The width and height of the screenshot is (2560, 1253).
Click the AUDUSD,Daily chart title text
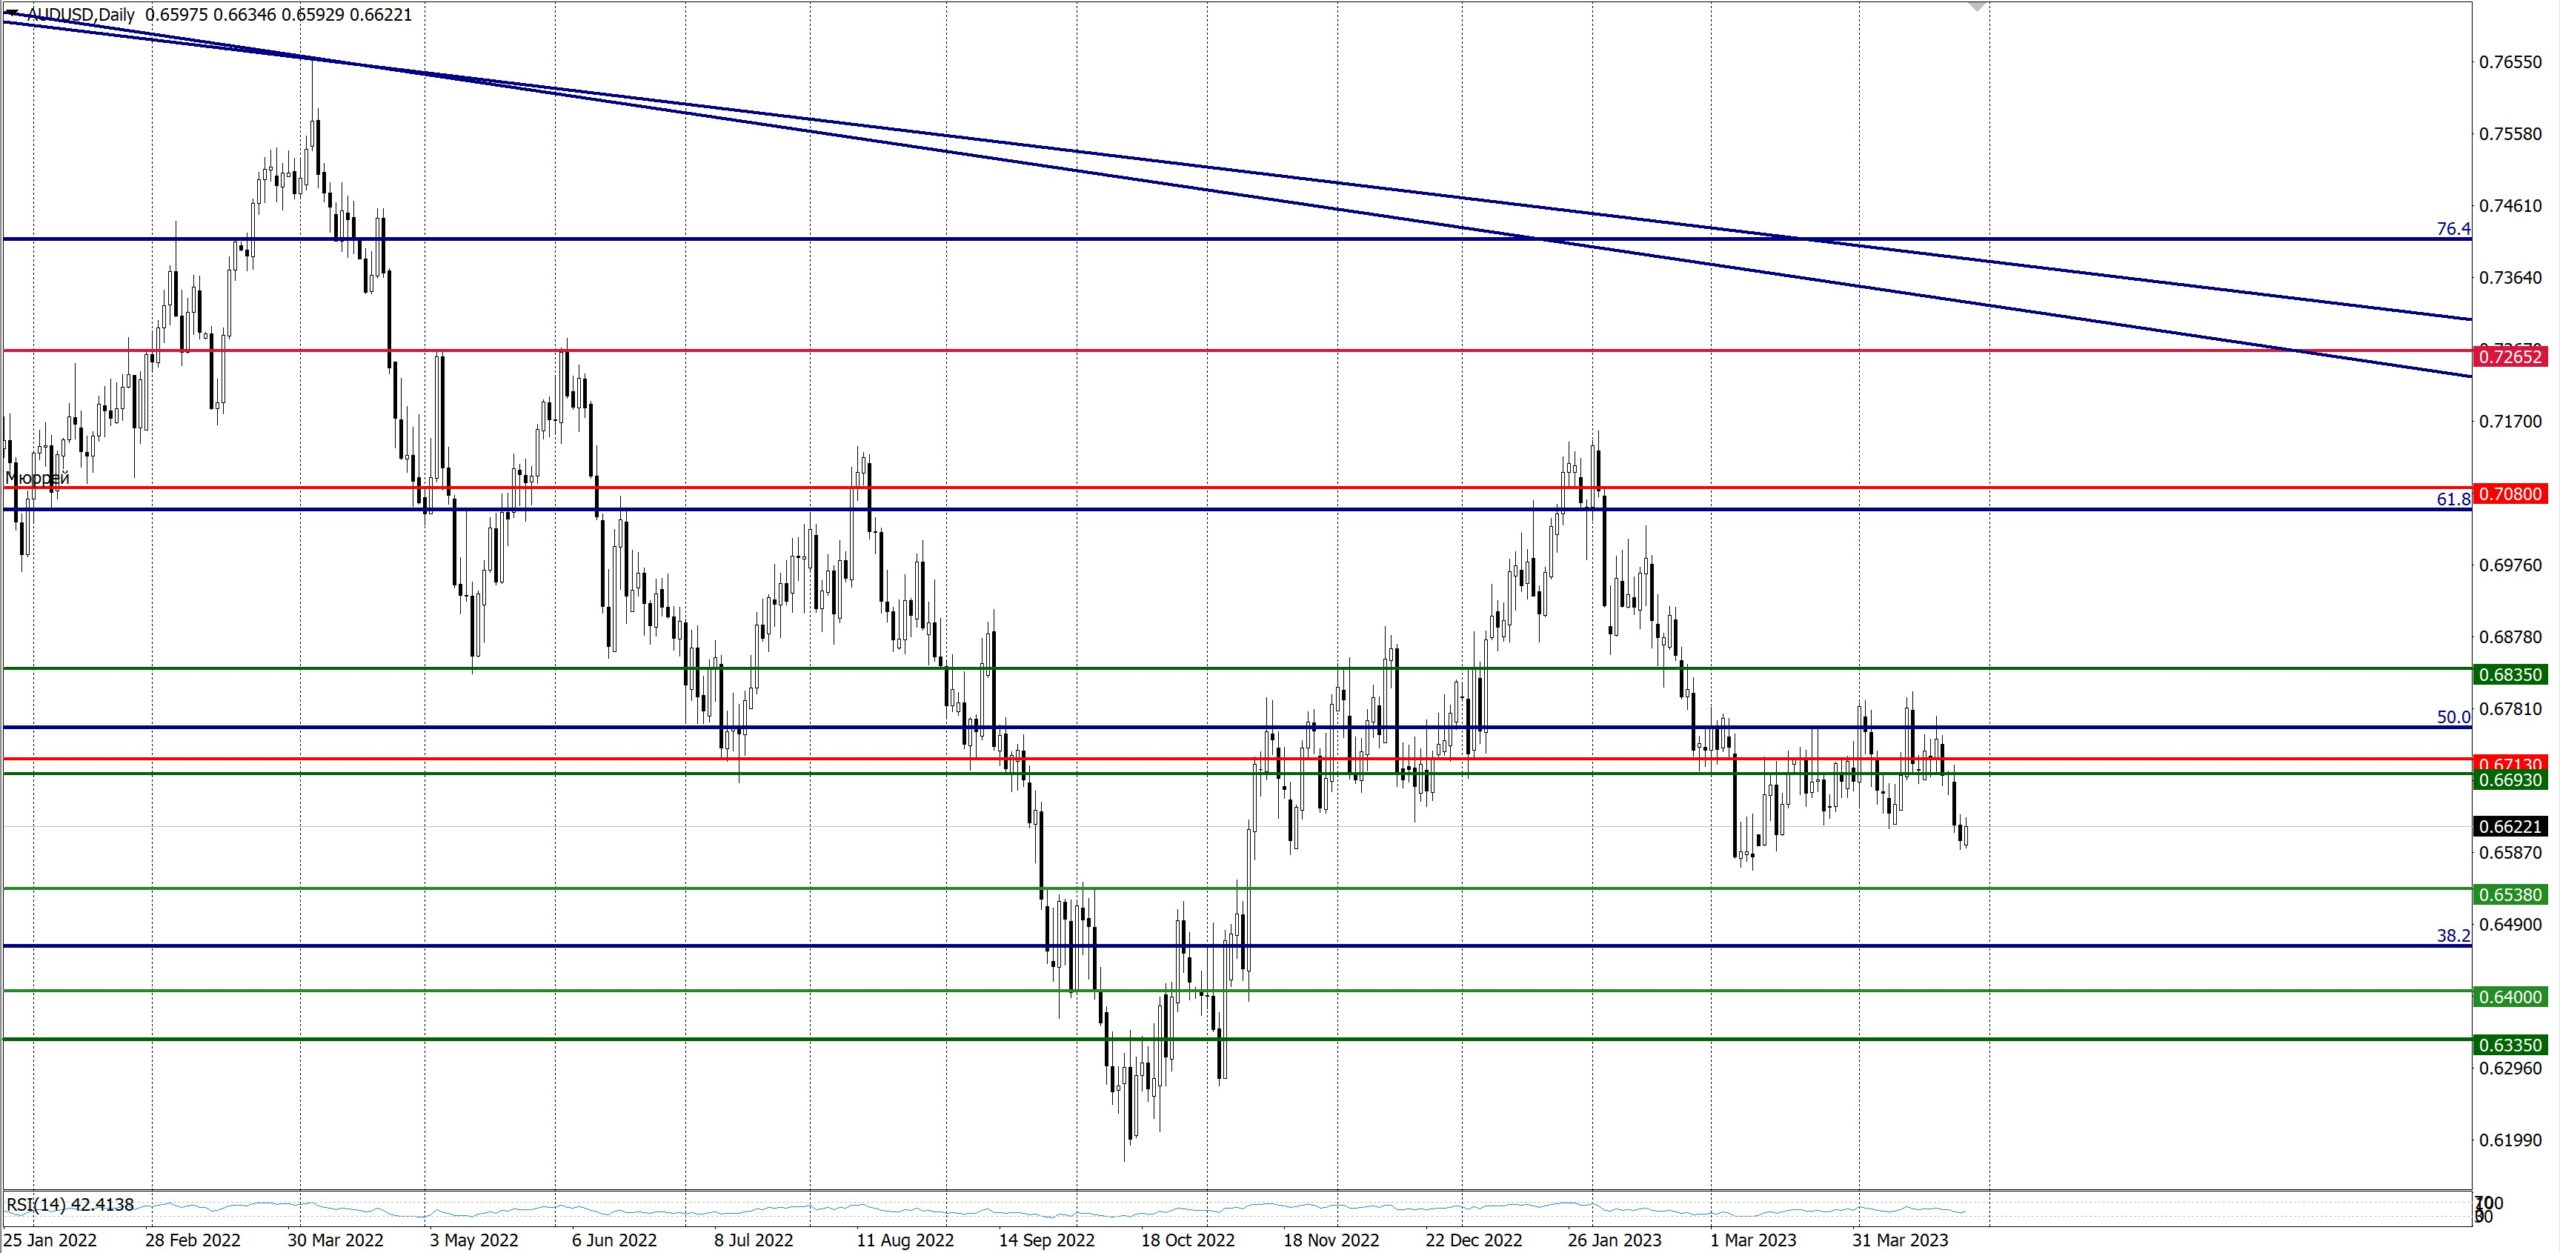82,15
